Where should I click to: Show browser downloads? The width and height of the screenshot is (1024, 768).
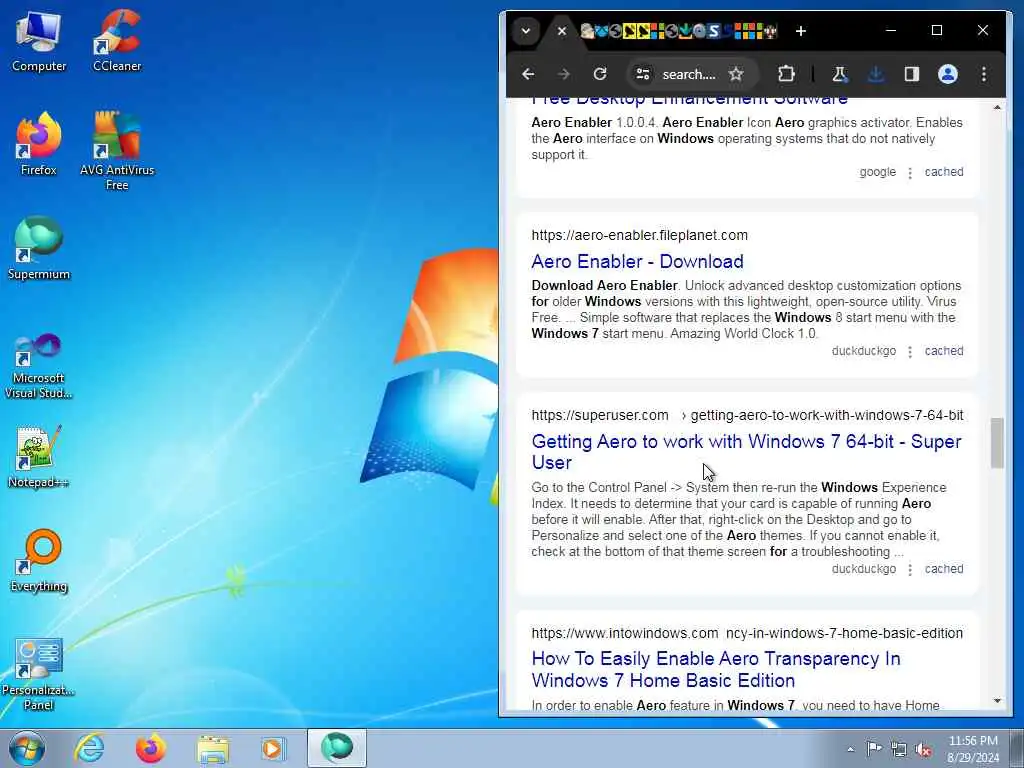pos(876,74)
